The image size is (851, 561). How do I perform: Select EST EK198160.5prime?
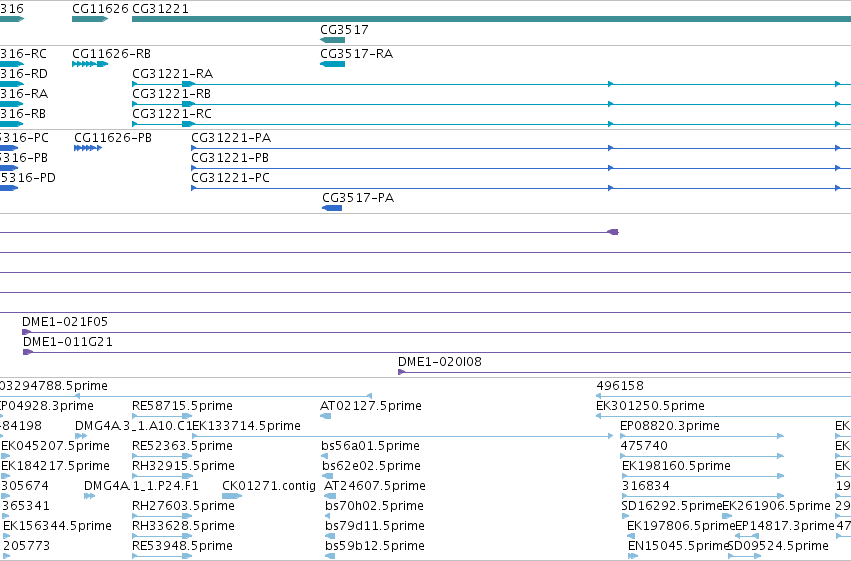coord(676,466)
